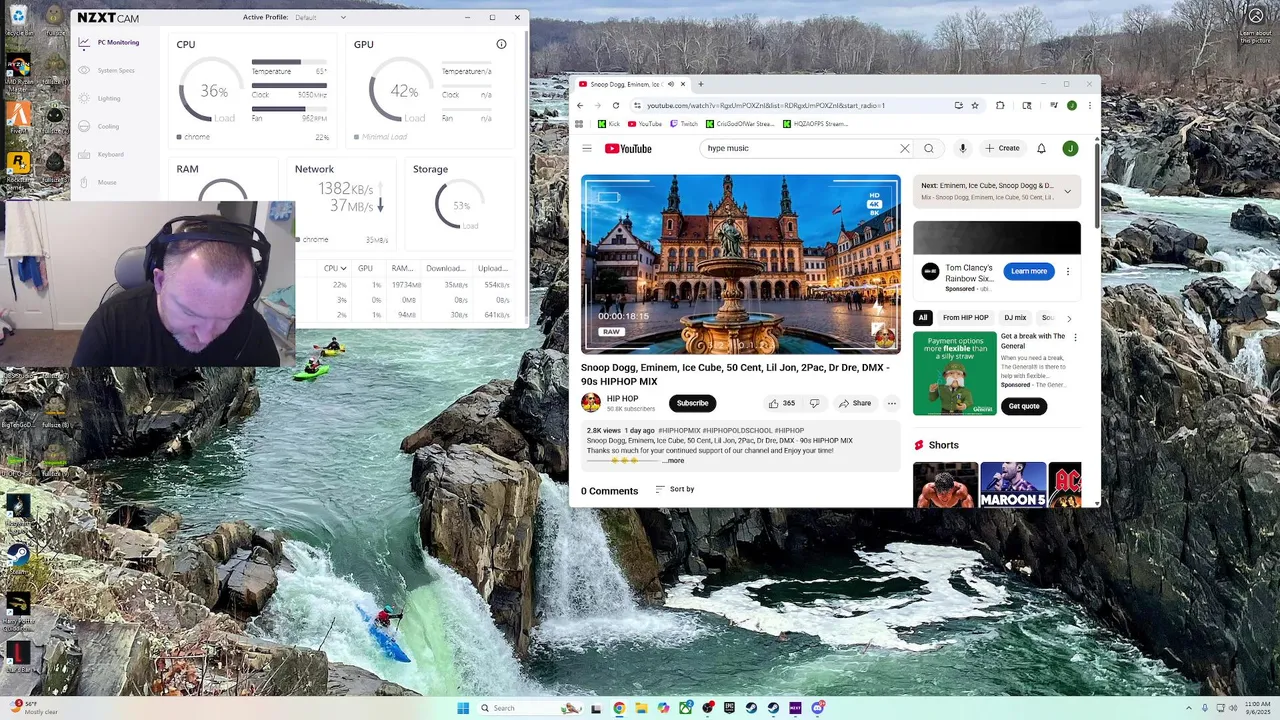The image size is (1280, 720).
Task: Open Keyboard section in NZXT CAM
Action: (x=103, y=154)
